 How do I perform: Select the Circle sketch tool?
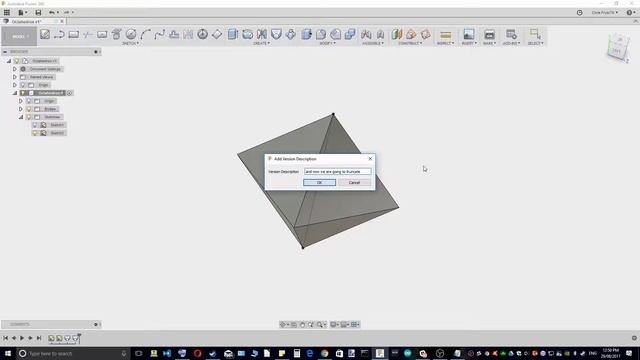[131, 34]
